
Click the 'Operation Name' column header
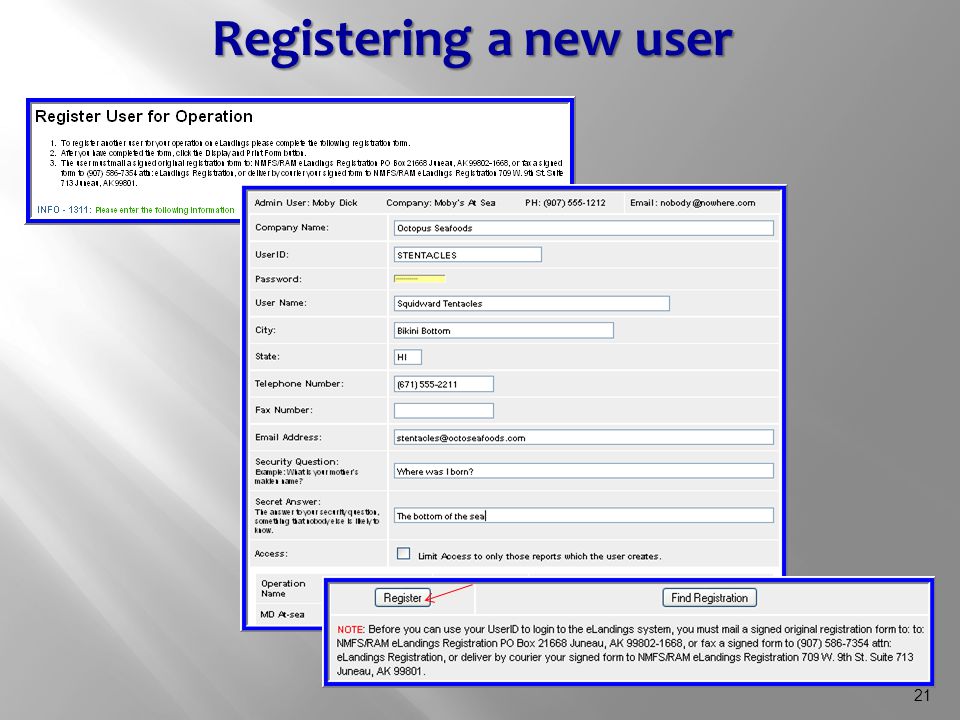(283, 588)
